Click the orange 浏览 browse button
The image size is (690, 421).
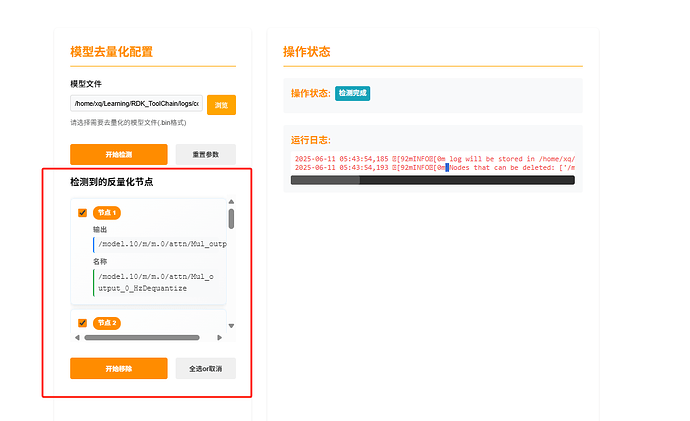pyautogui.click(x=221, y=105)
